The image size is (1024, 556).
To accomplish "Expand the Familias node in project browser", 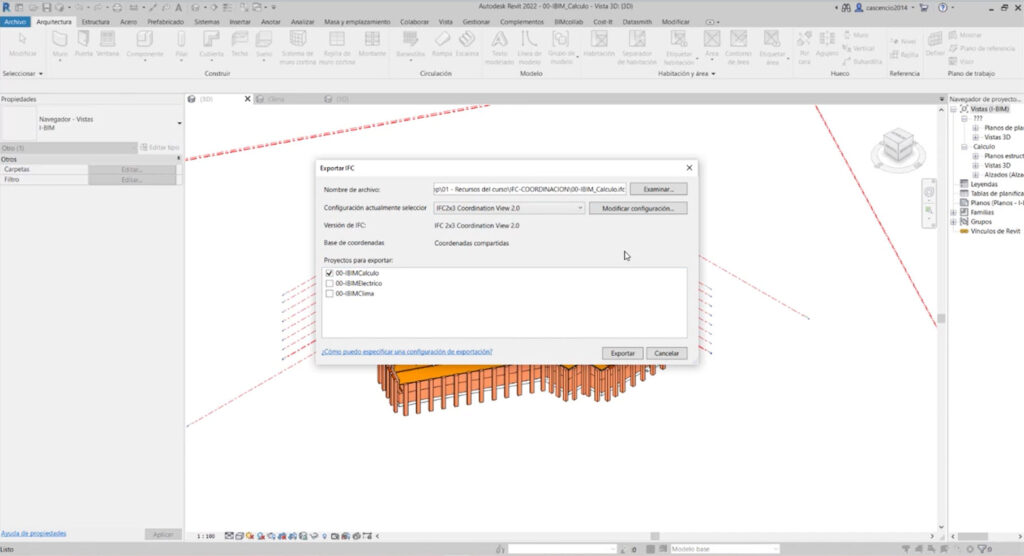I will pos(953,213).
